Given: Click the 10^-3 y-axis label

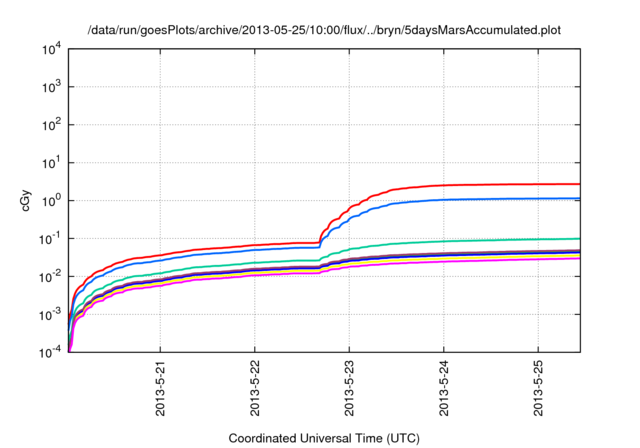Looking at the screenshot, I should pyautogui.click(x=50, y=315).
